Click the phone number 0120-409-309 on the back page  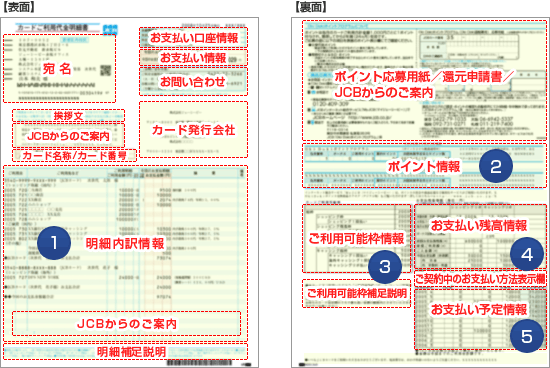[x=330, y=104]
